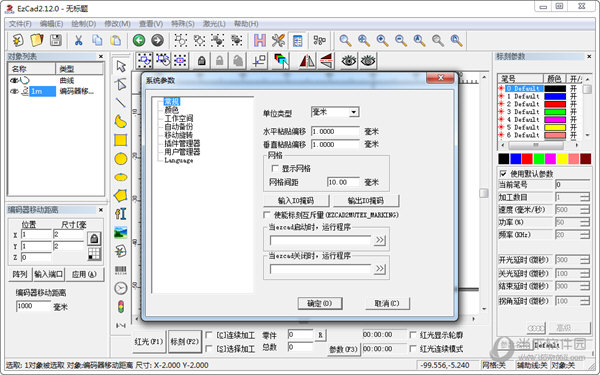Image resolution: width=600 pixels, height=375 pixels.
Task: Click stepper beside 关光延时 field
Action: tap(584, 274)
